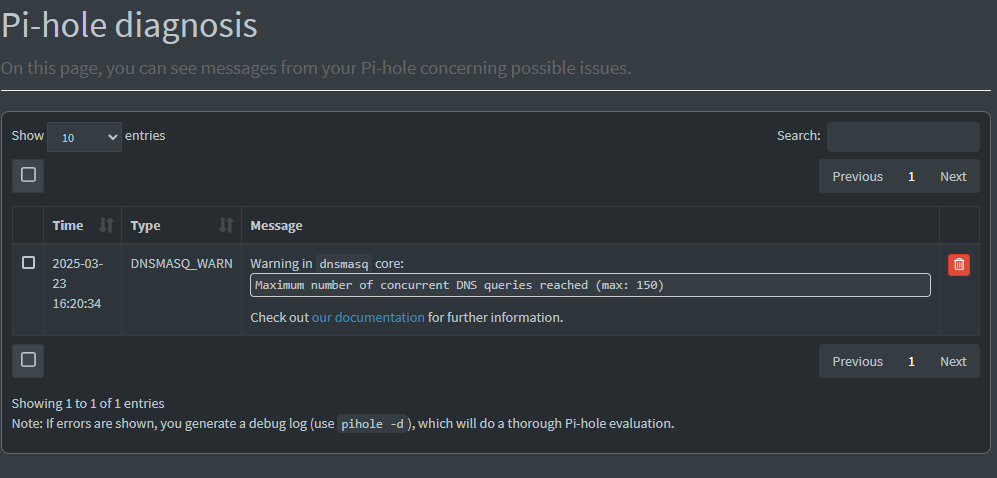This screenshot has height=478, width=997.
Task: Sort table by Type column arrows
Action: pyautogui.click(x=226, y=225)
